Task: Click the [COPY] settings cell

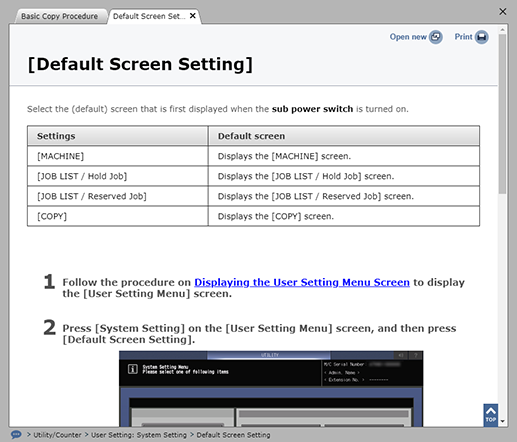Action: (118, 216)
